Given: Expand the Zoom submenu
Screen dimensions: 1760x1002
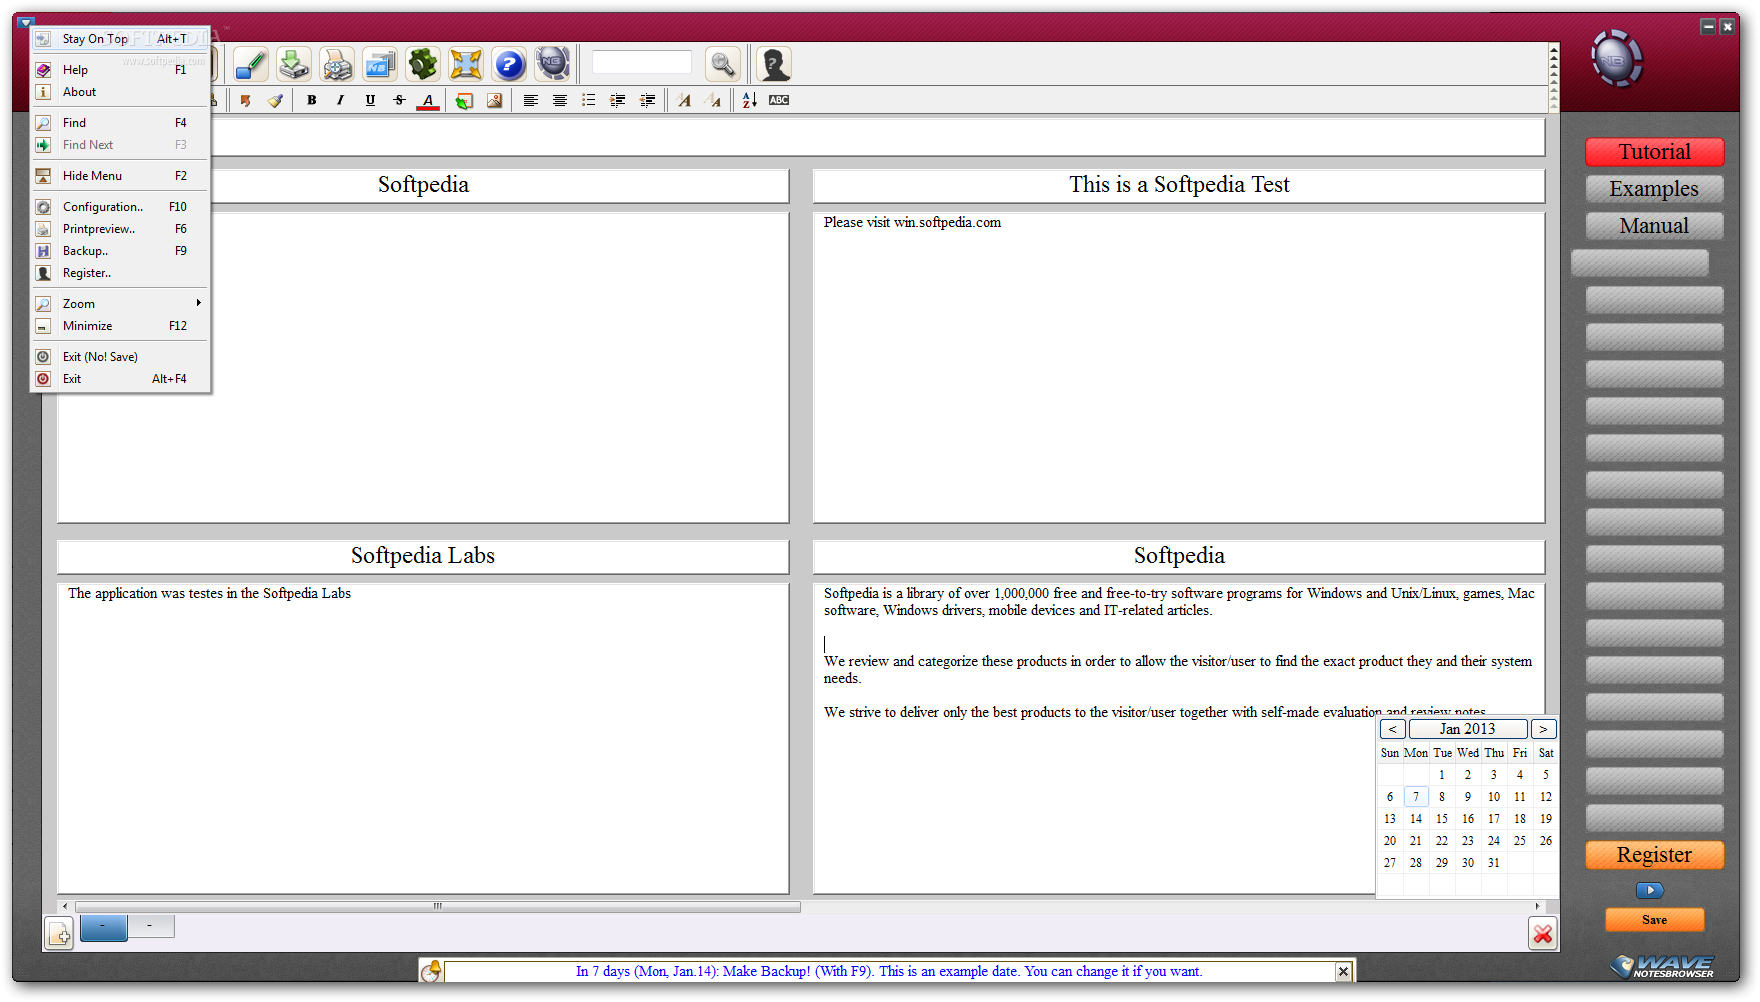Looking at the screenshot, I should pos(121,304).
